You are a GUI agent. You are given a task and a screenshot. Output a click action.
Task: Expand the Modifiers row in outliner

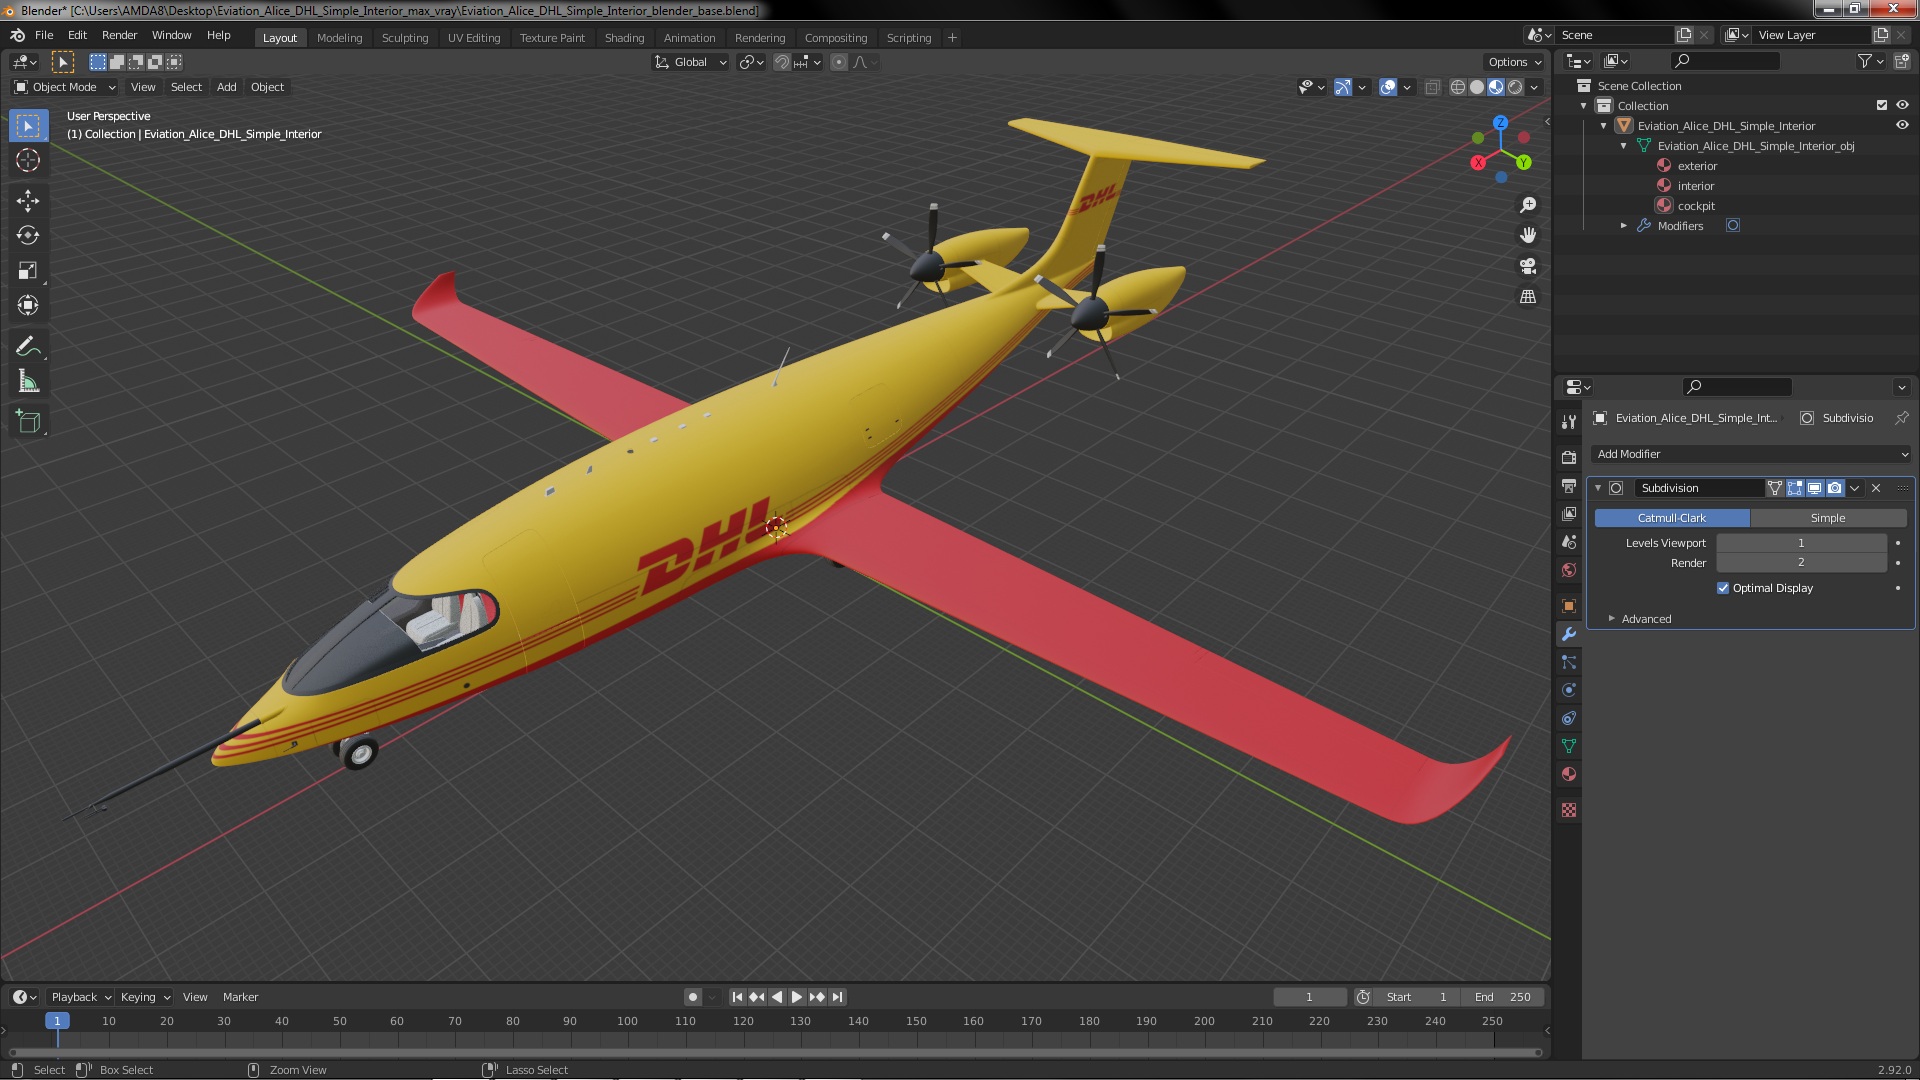1624,226
